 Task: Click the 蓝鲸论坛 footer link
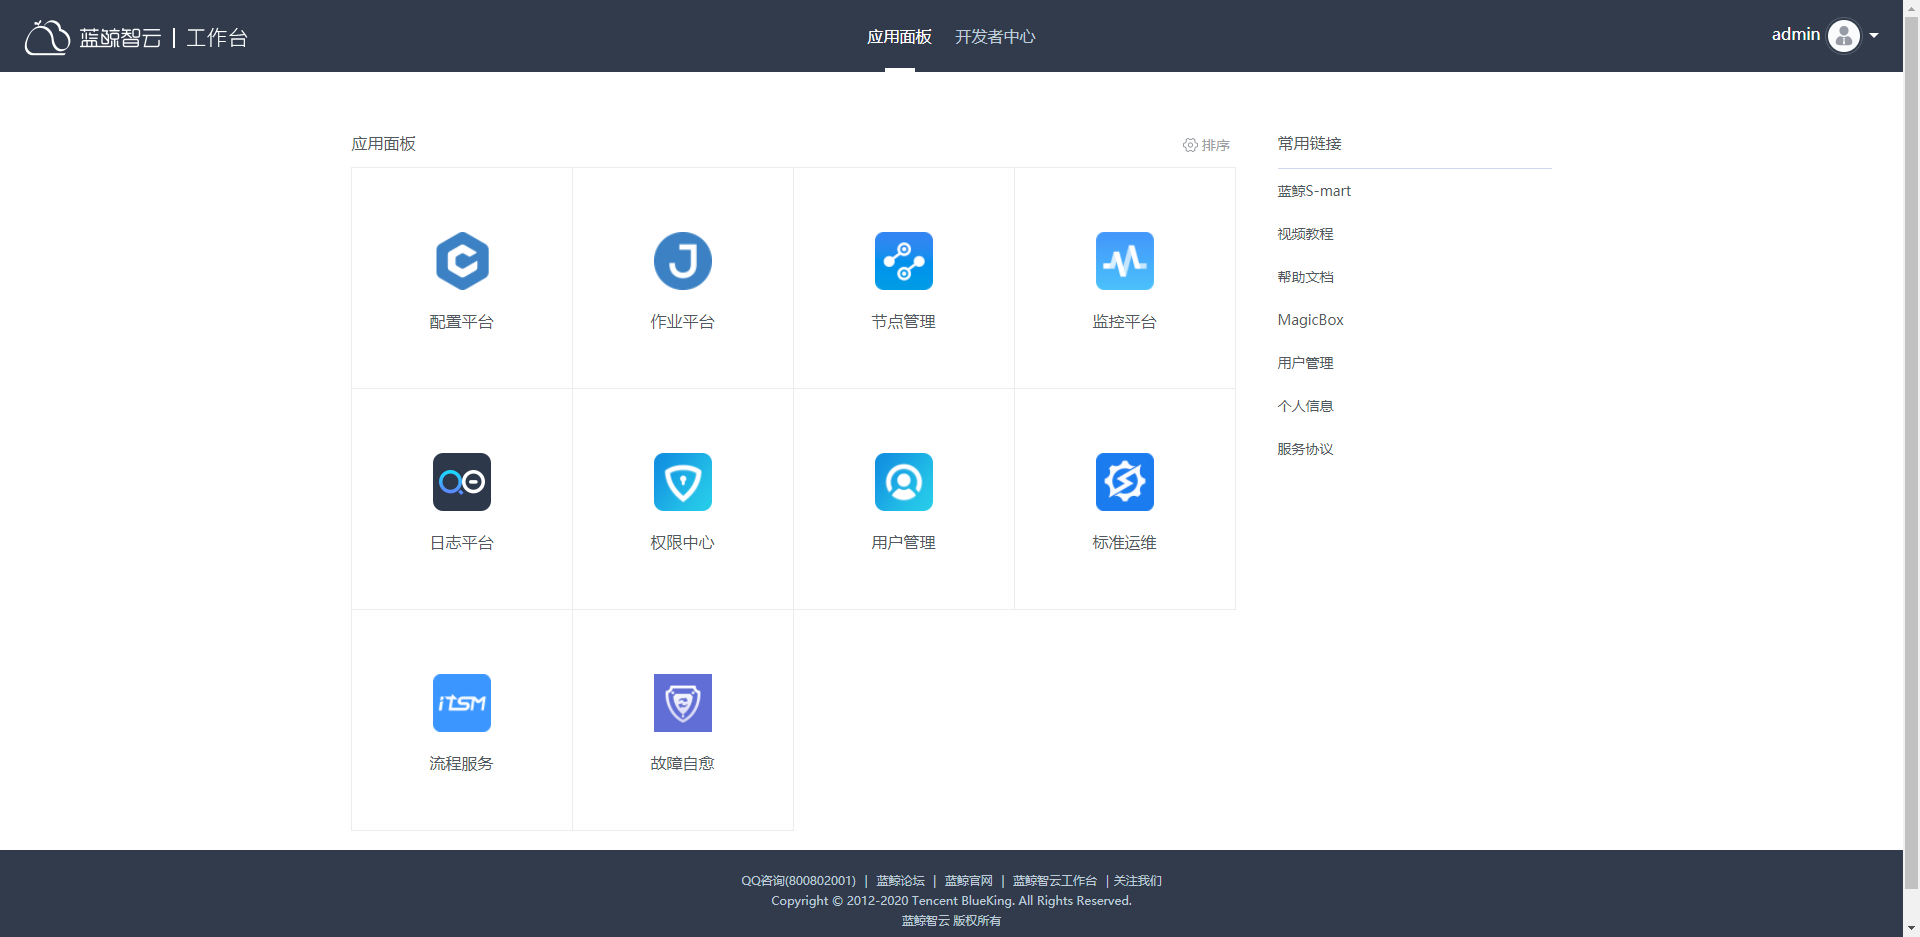click(x=900, y=881)
